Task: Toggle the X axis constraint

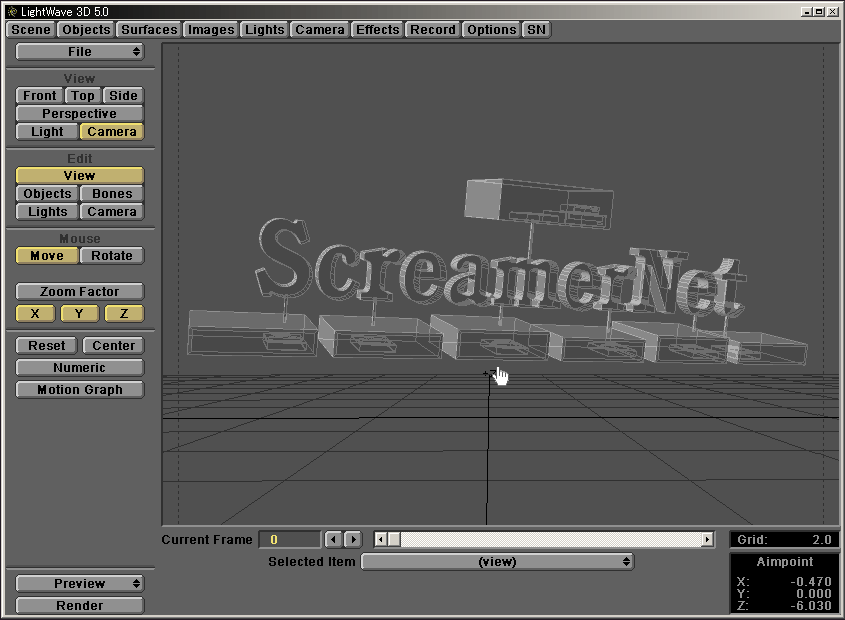Action: [35, 314]
